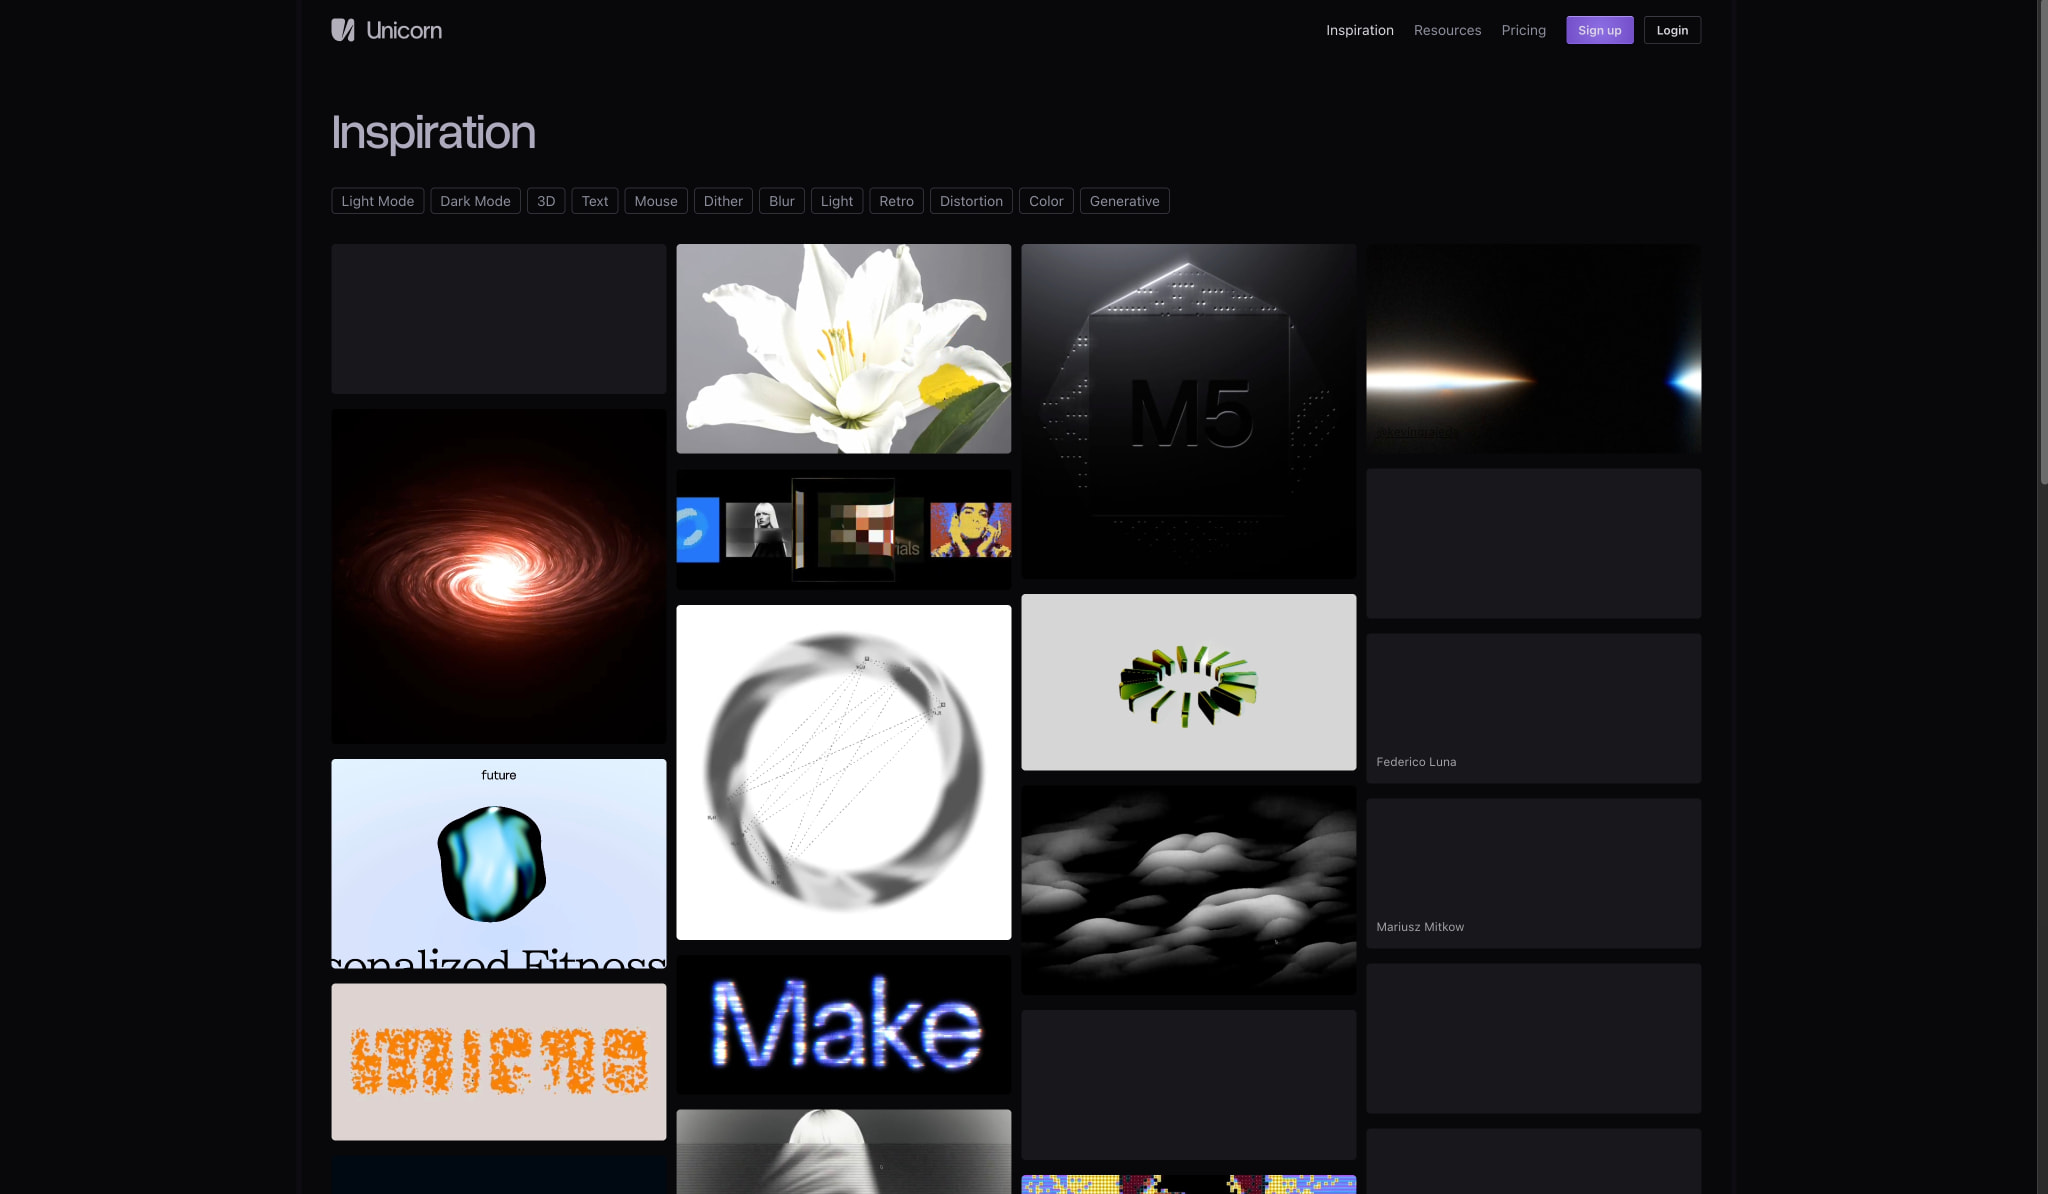This screenshot has width=2048, height=1194.
Task: Open the Resources nav link
Action: [x=1447, y=30]
